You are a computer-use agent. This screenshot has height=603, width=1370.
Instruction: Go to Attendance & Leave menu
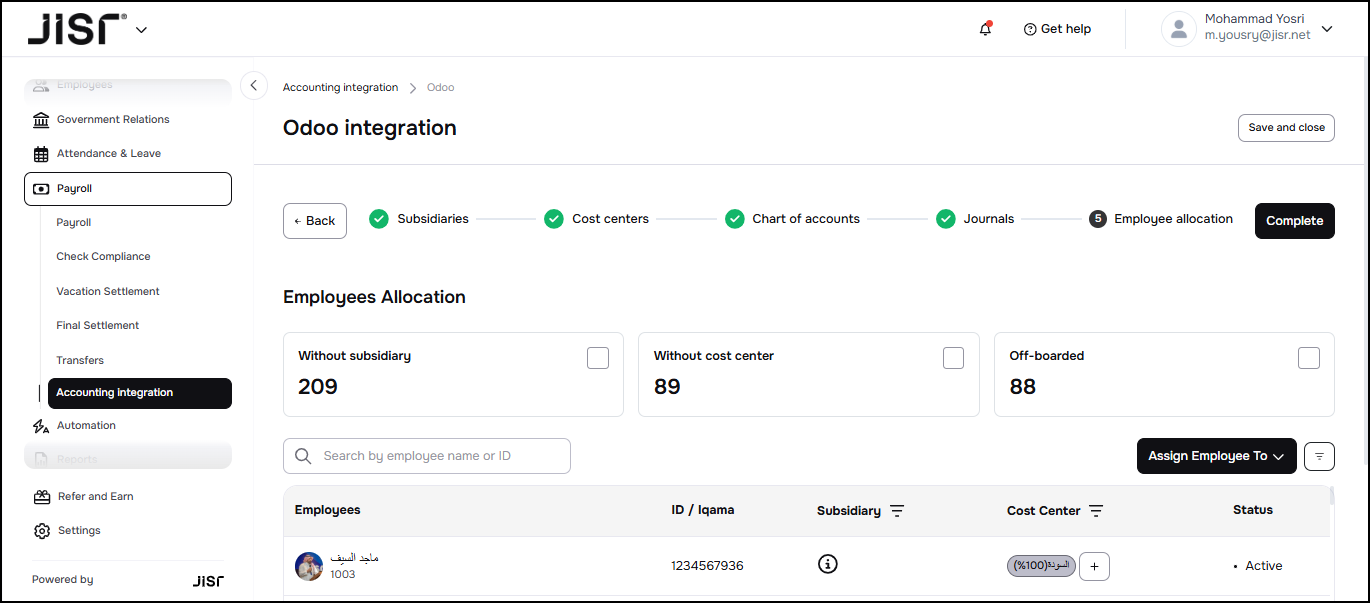[108, 153]
